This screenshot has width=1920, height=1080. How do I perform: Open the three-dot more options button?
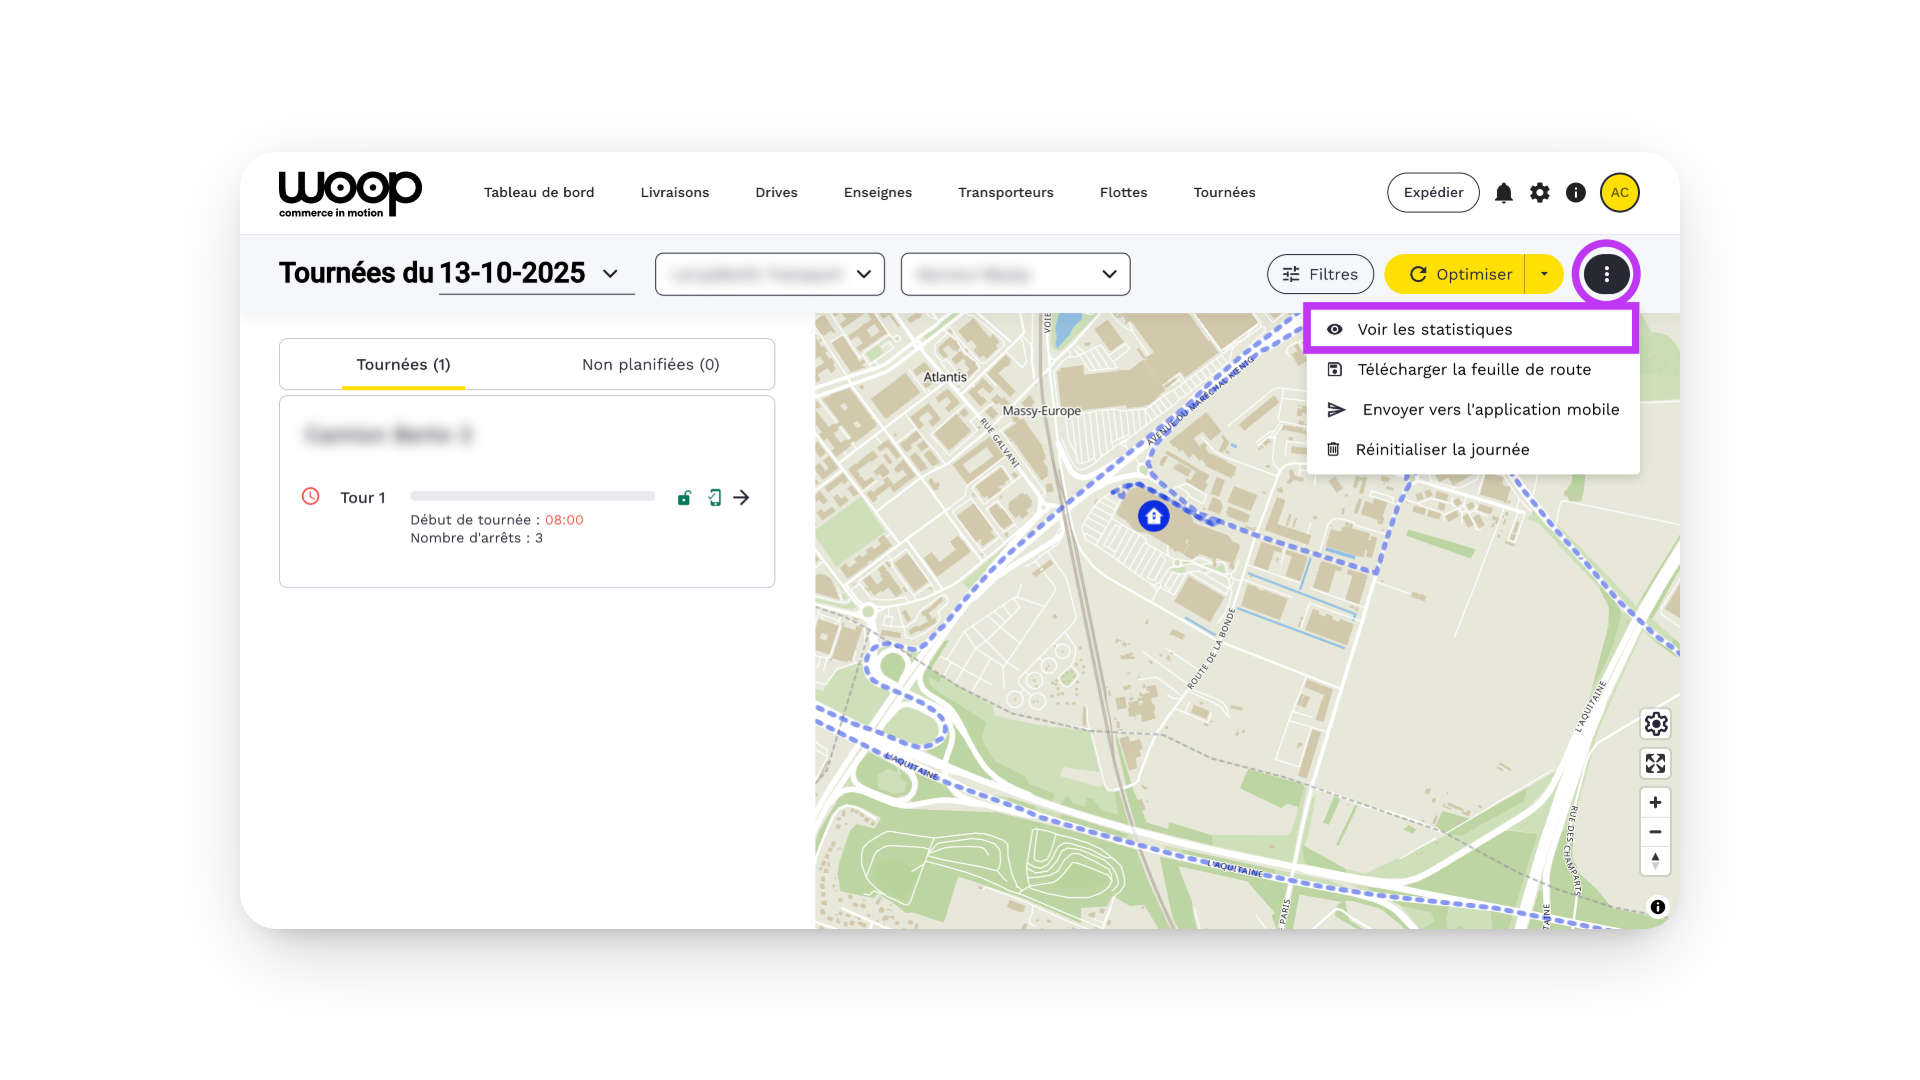1606,274
